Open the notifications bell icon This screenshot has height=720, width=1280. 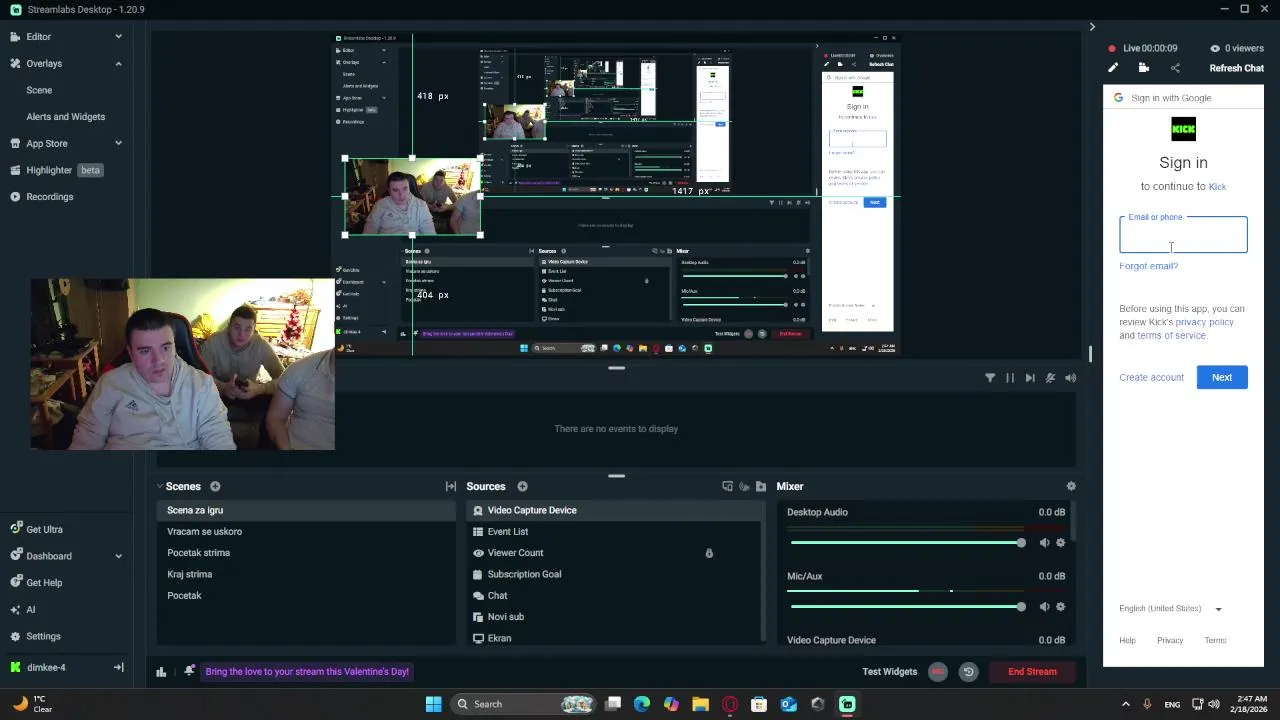click(189, 672)
